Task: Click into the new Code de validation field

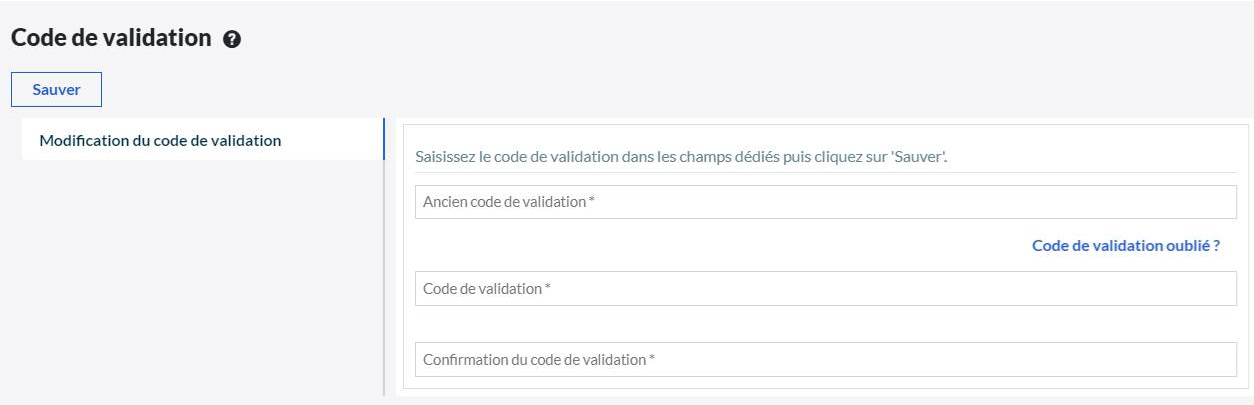Action: 825,289
